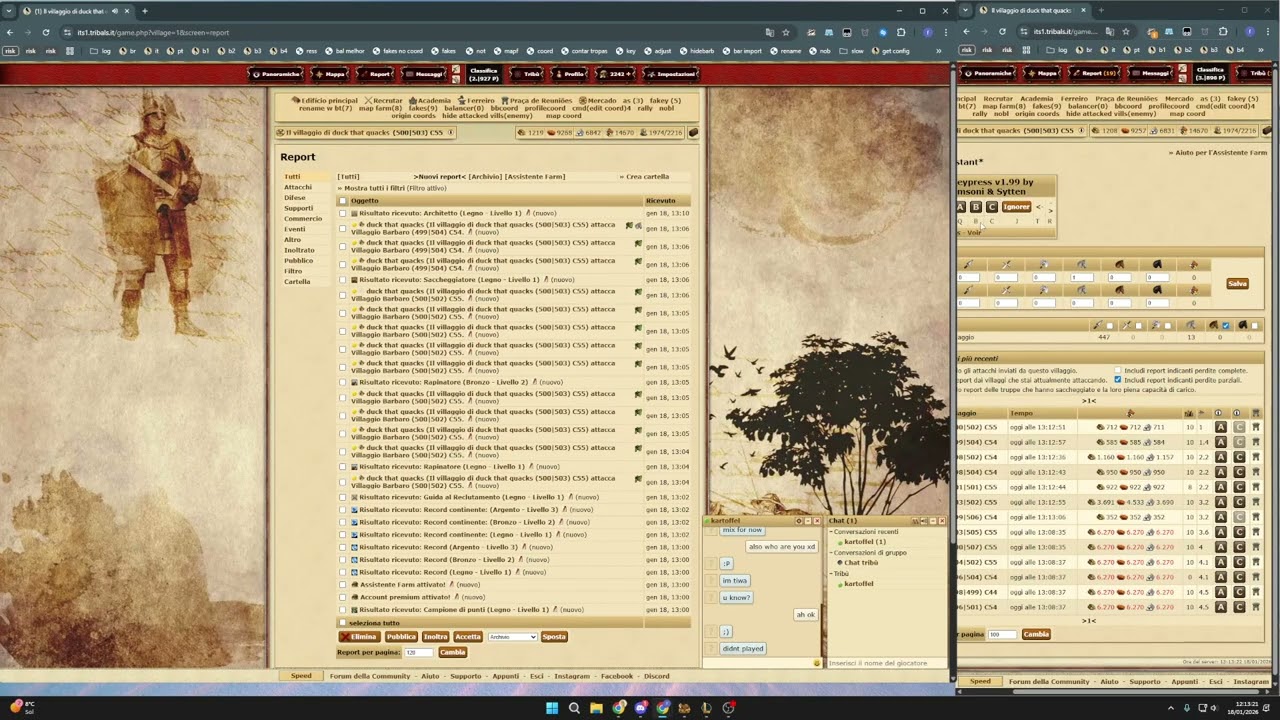Screen dimensions: 1280x720
Task: Open Mappa in the left game window
Action: coord(330,73)
